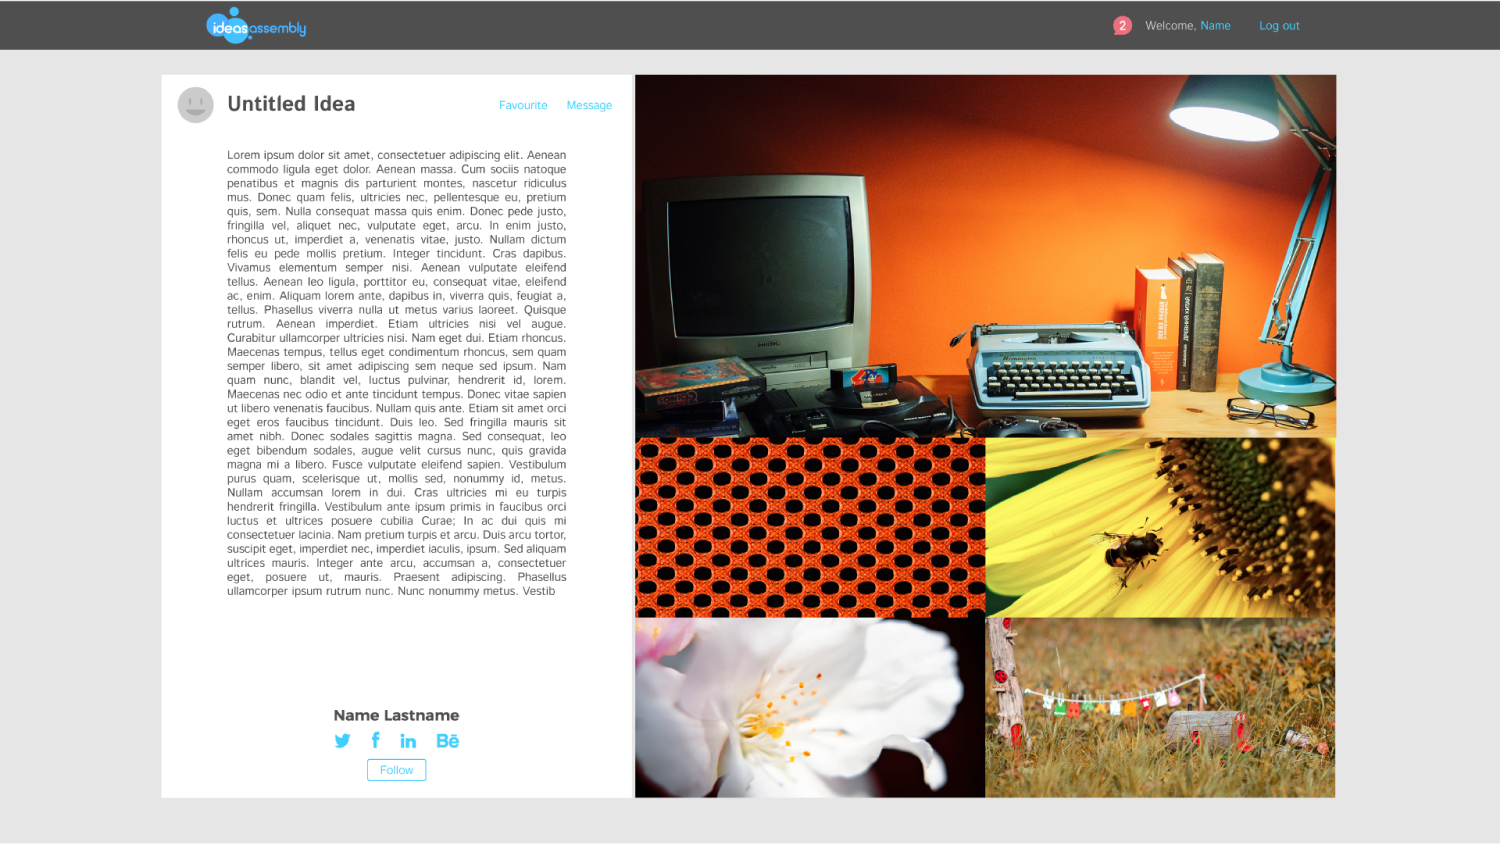Open the author's Facebook page

[375, 740]
